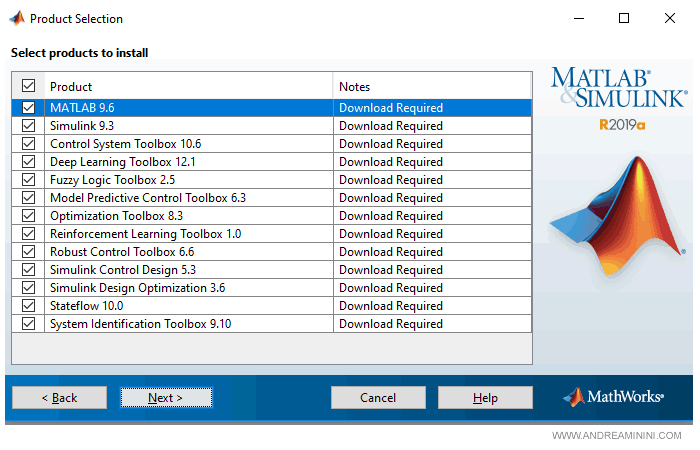Click the MATLAB & SIMULINK title graphic

[619, 88]
